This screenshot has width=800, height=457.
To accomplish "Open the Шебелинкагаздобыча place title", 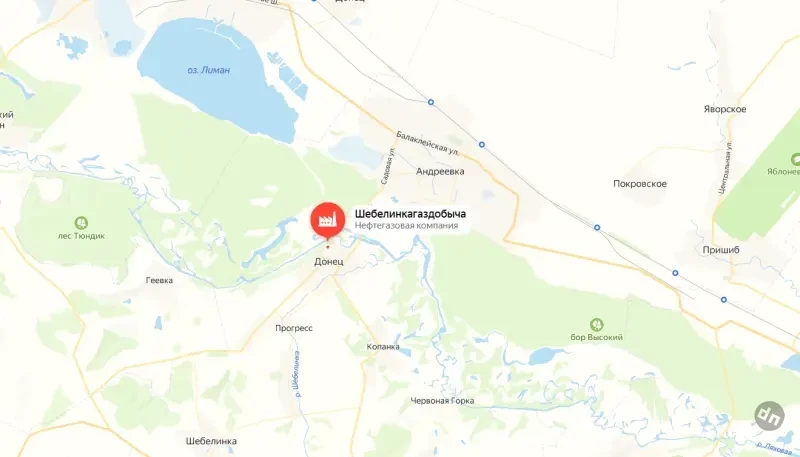I will click(x=410, y=214).
